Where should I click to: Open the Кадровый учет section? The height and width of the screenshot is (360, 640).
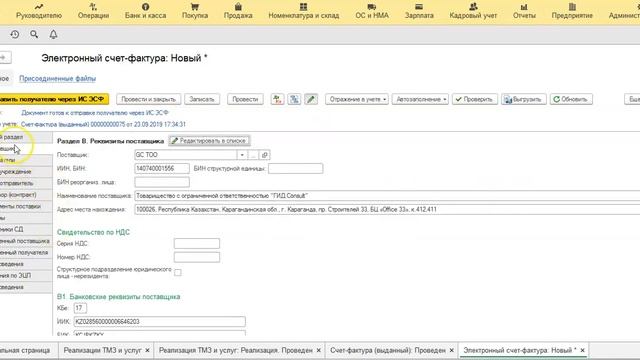click(473, 11)
